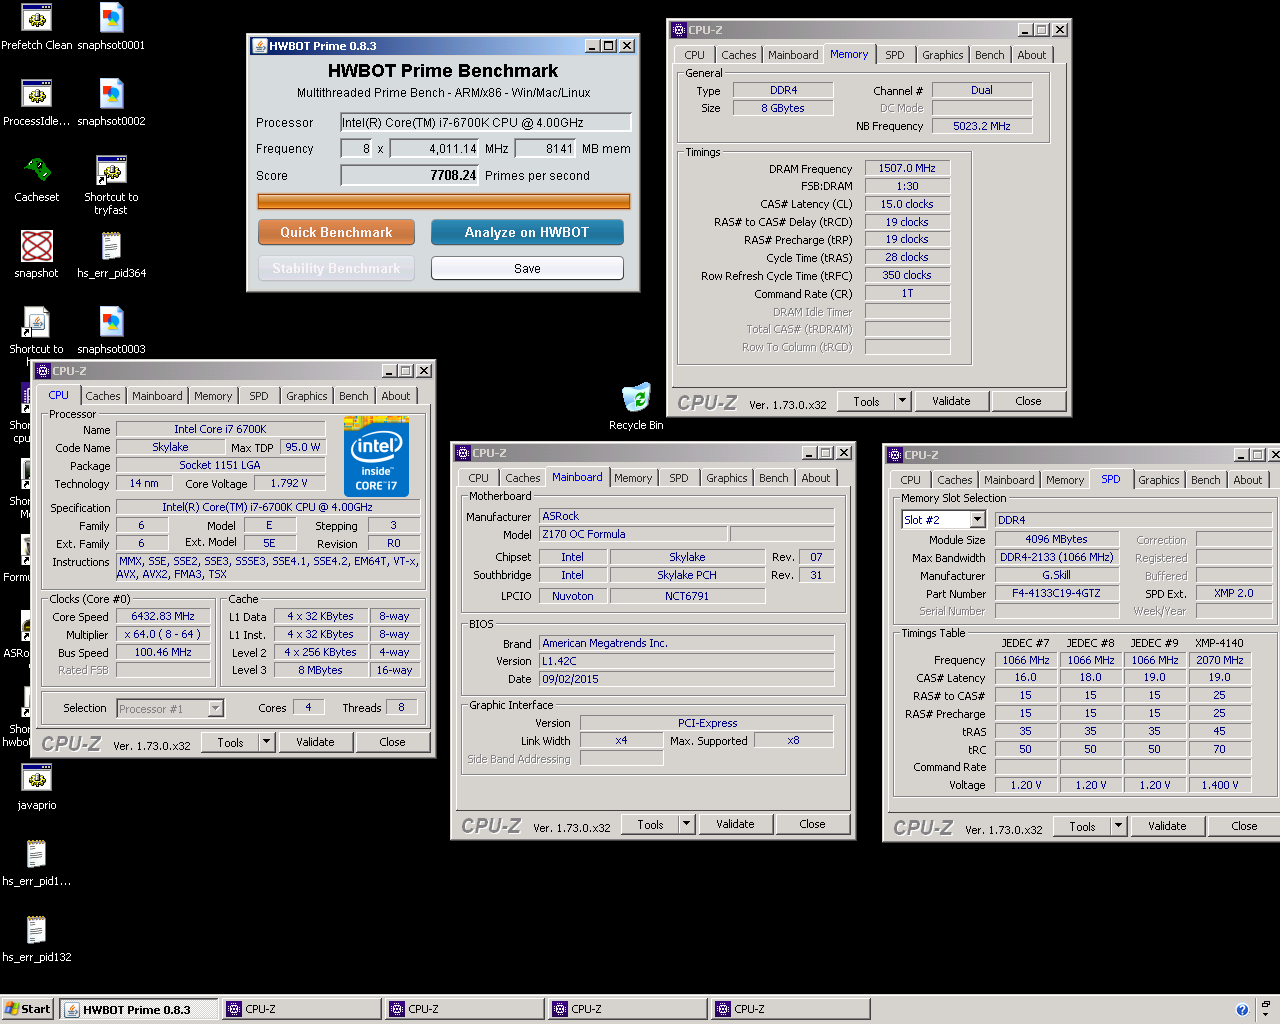Click the system tray help icon

(x=1242, y=1009)
